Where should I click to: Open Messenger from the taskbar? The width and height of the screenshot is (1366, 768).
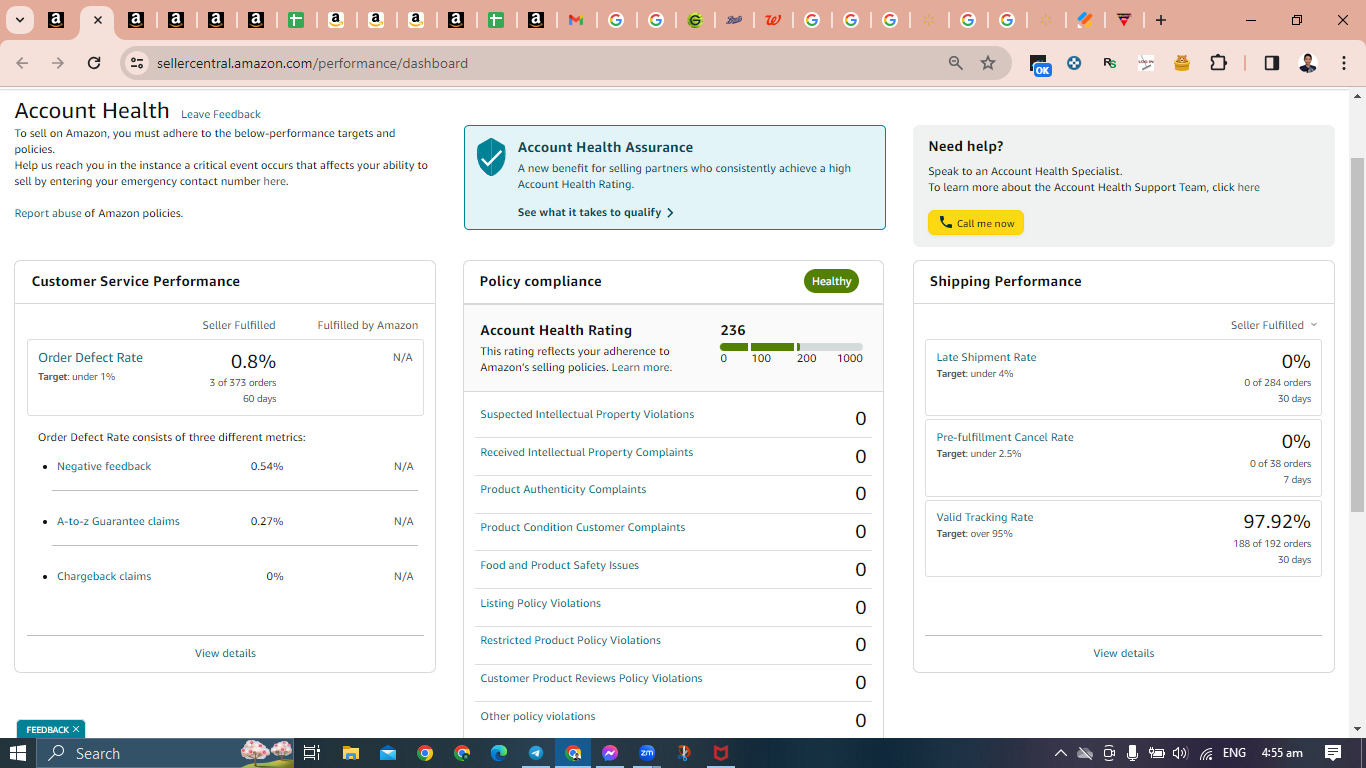[x=610, y=753]
